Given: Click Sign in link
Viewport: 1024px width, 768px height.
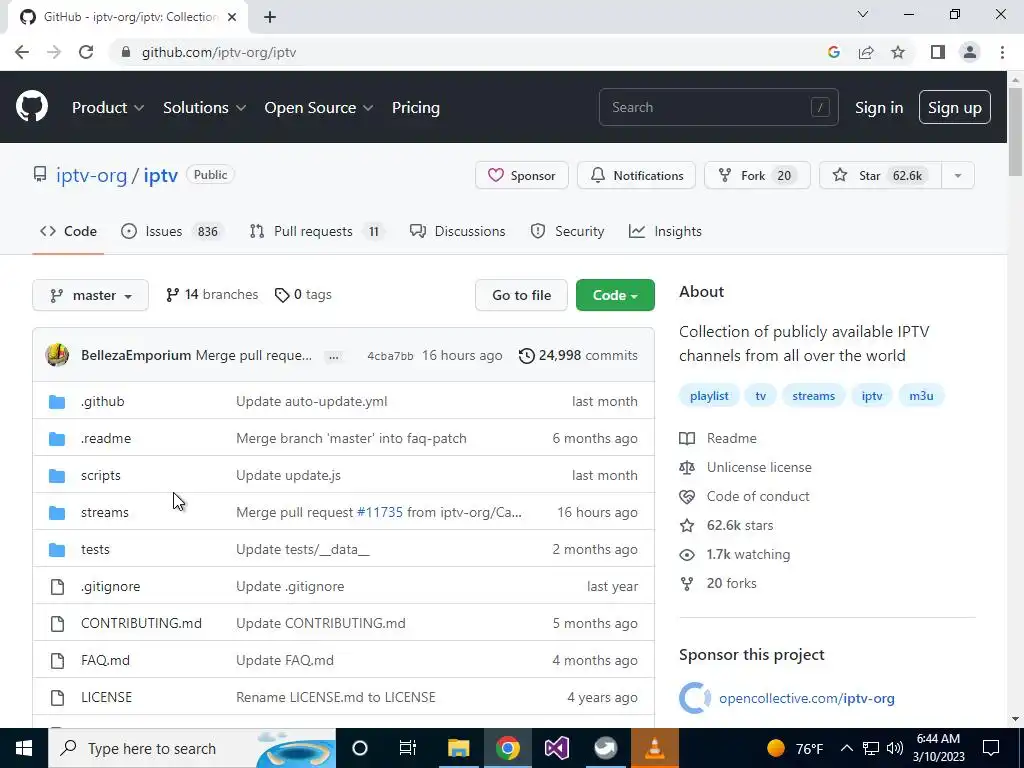Looking at the screenshot, I should click(879, 108).
